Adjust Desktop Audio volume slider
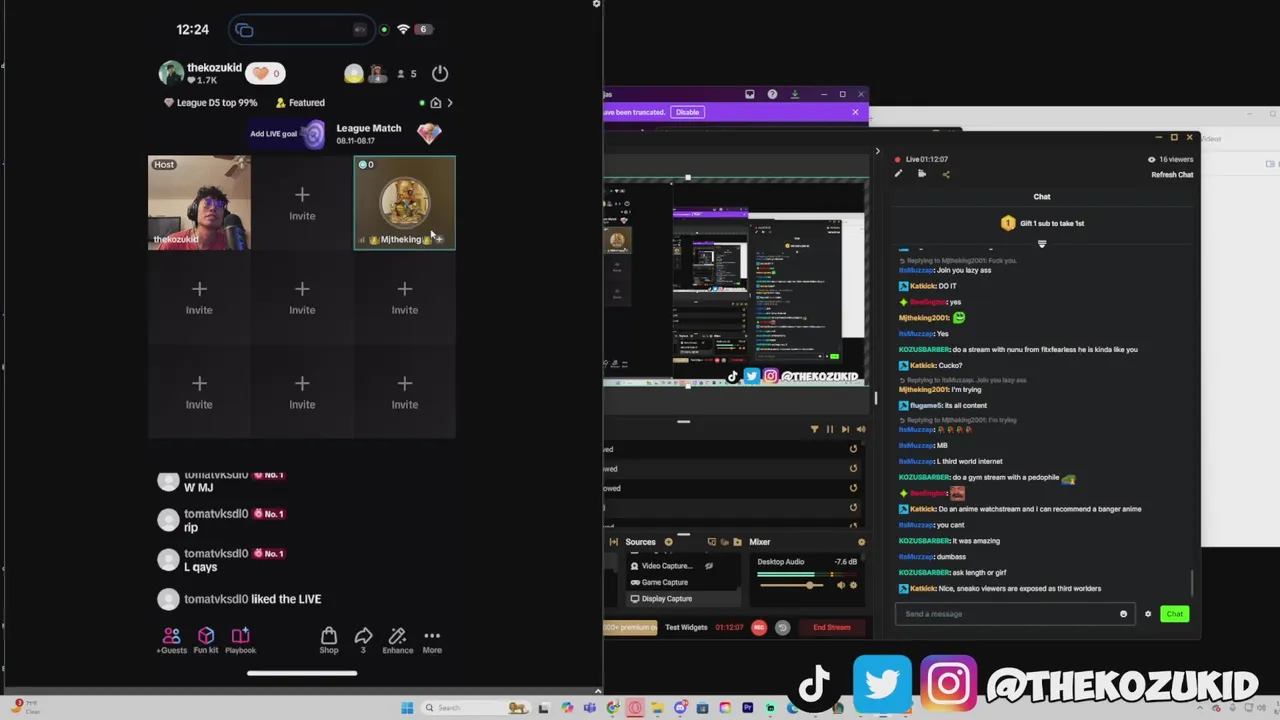Screen dimensions: 1280x720 pos(809,585)
